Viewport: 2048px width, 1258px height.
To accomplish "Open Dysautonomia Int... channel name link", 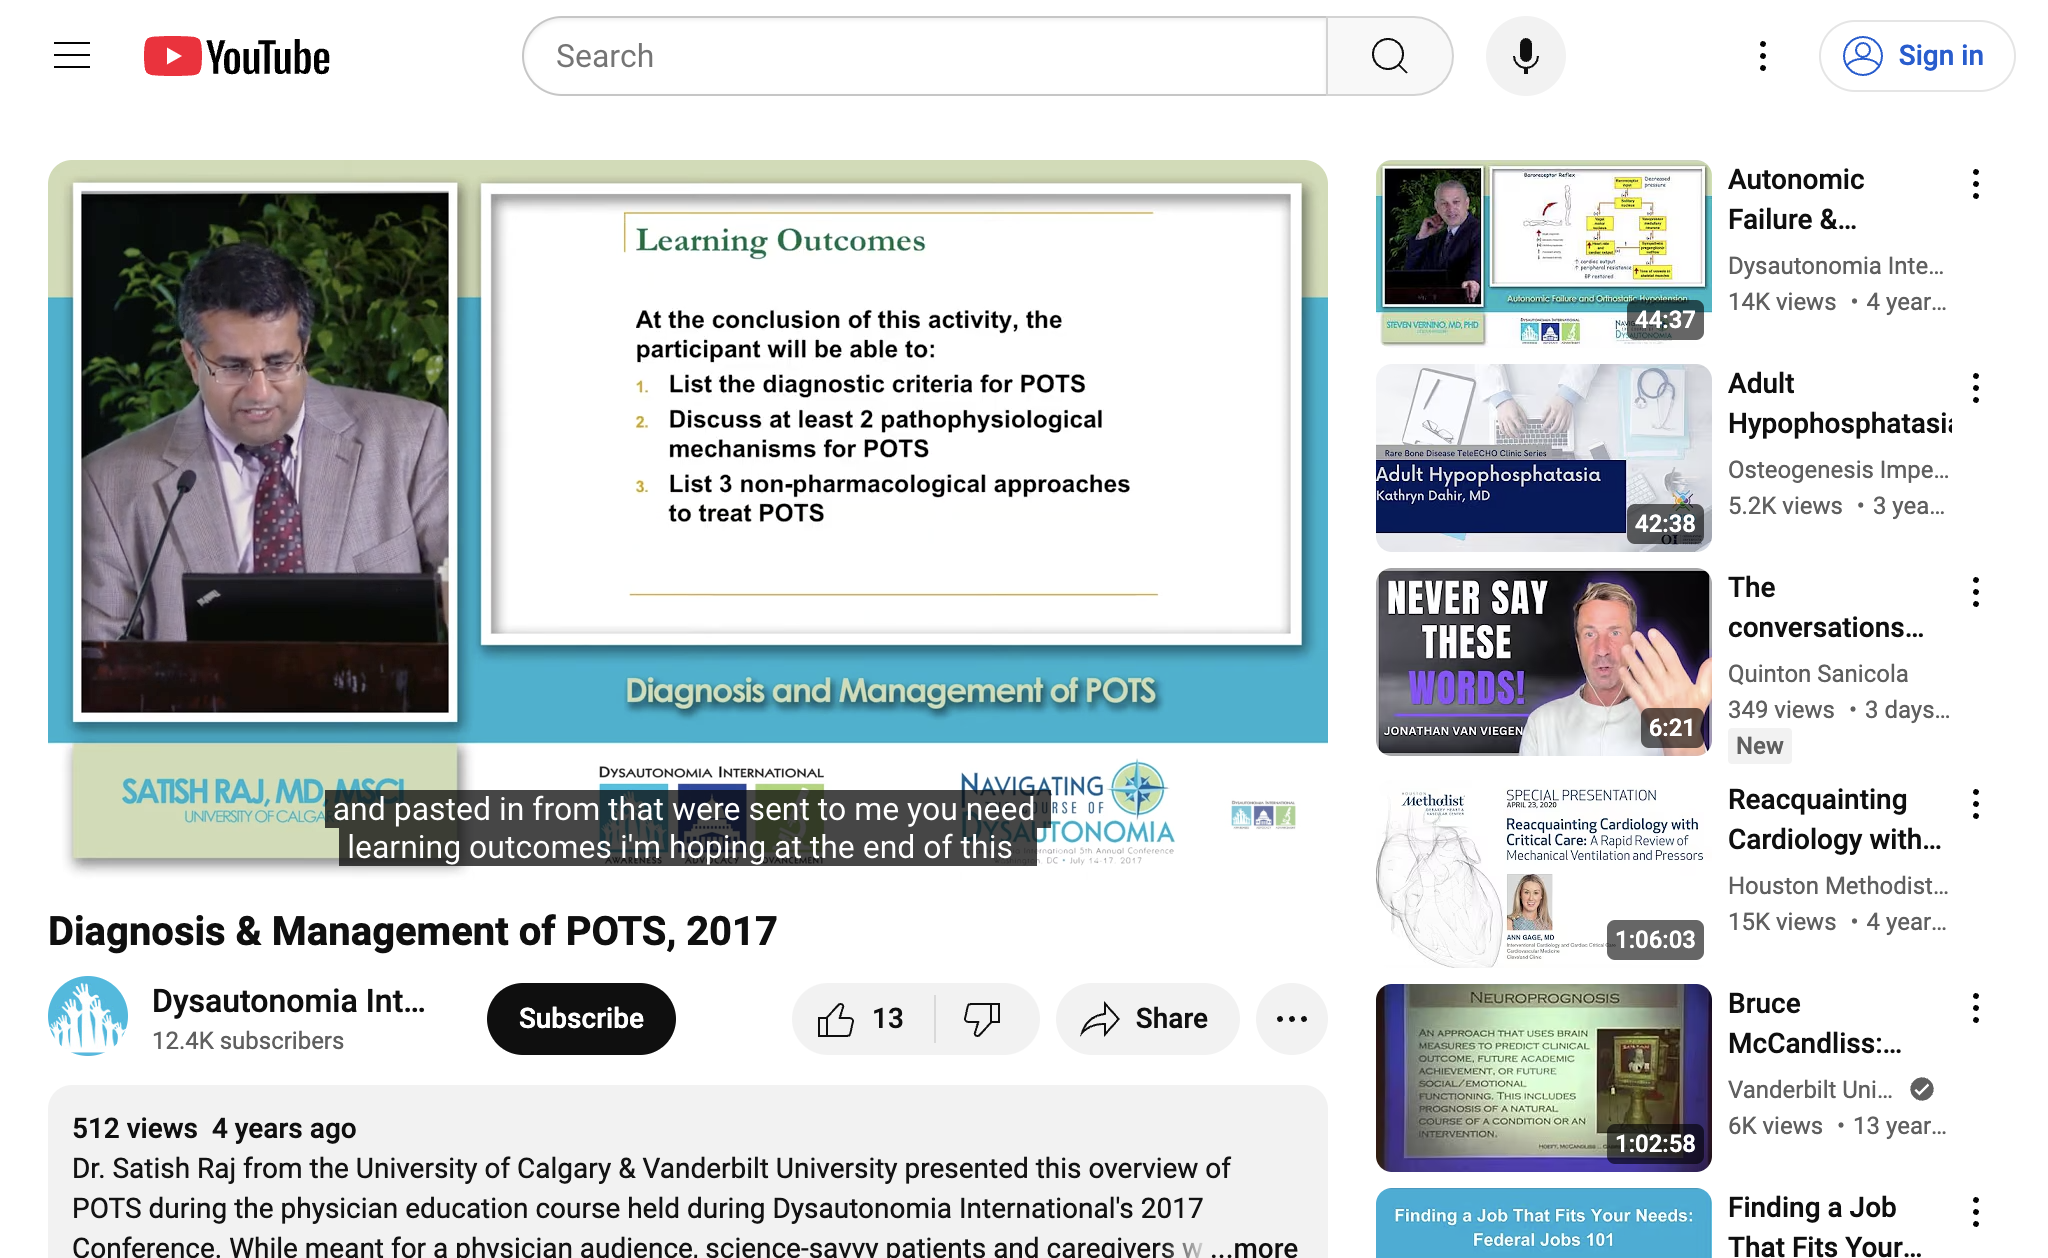I will pos(288,1001).
